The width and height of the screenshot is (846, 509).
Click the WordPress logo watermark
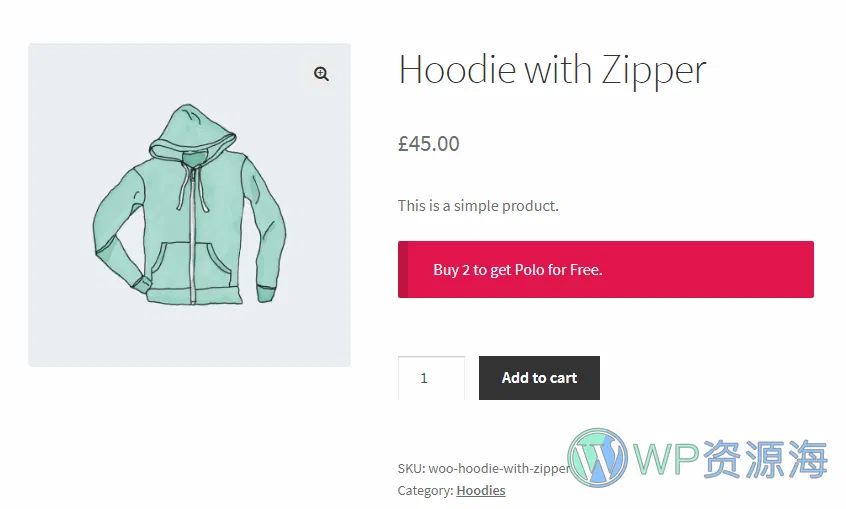[x=597, y=457]
